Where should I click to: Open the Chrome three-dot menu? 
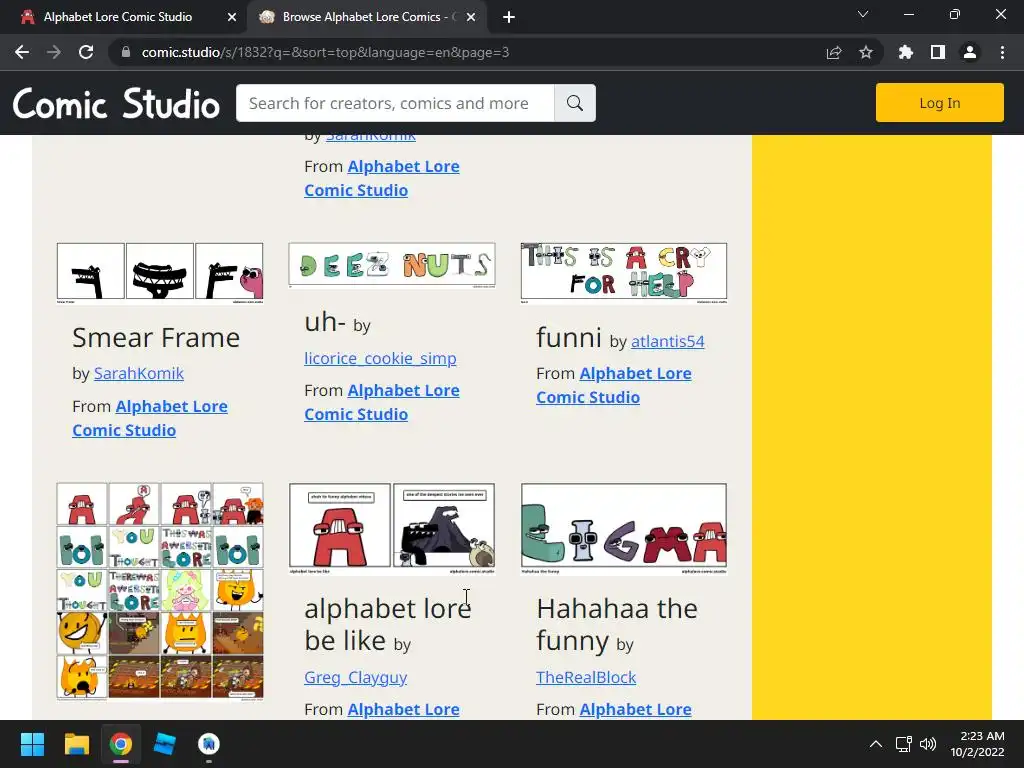(x=1002, y=52)
